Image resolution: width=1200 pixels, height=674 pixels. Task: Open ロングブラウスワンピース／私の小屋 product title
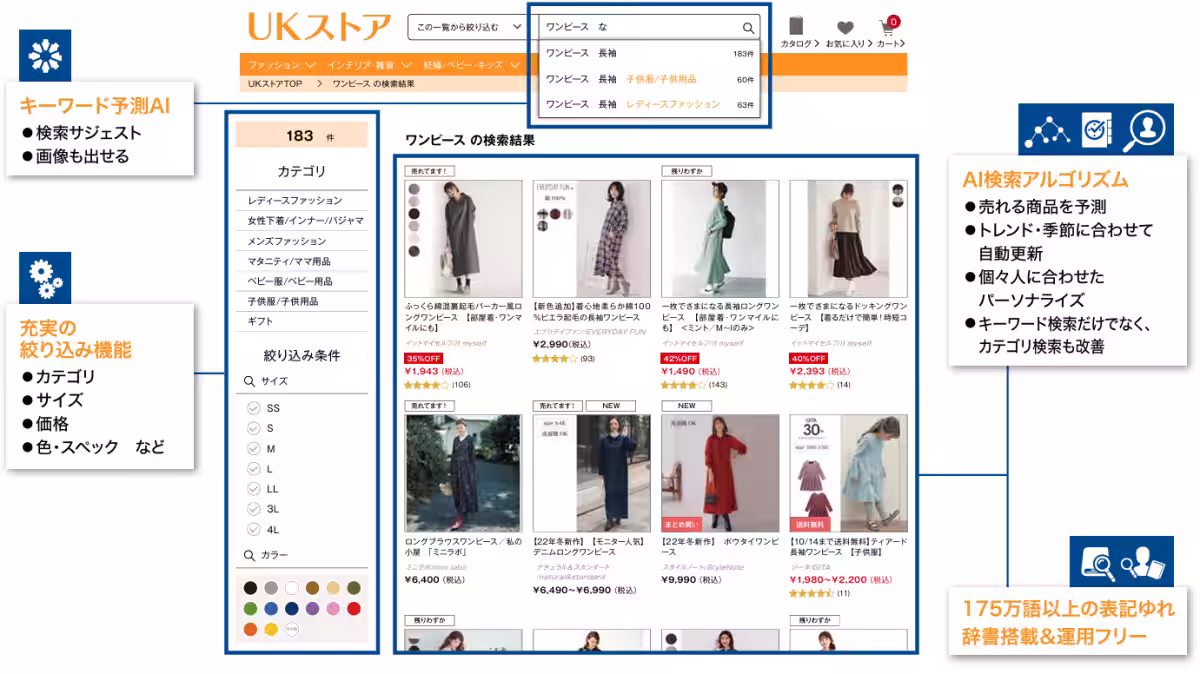pos(463,546)
